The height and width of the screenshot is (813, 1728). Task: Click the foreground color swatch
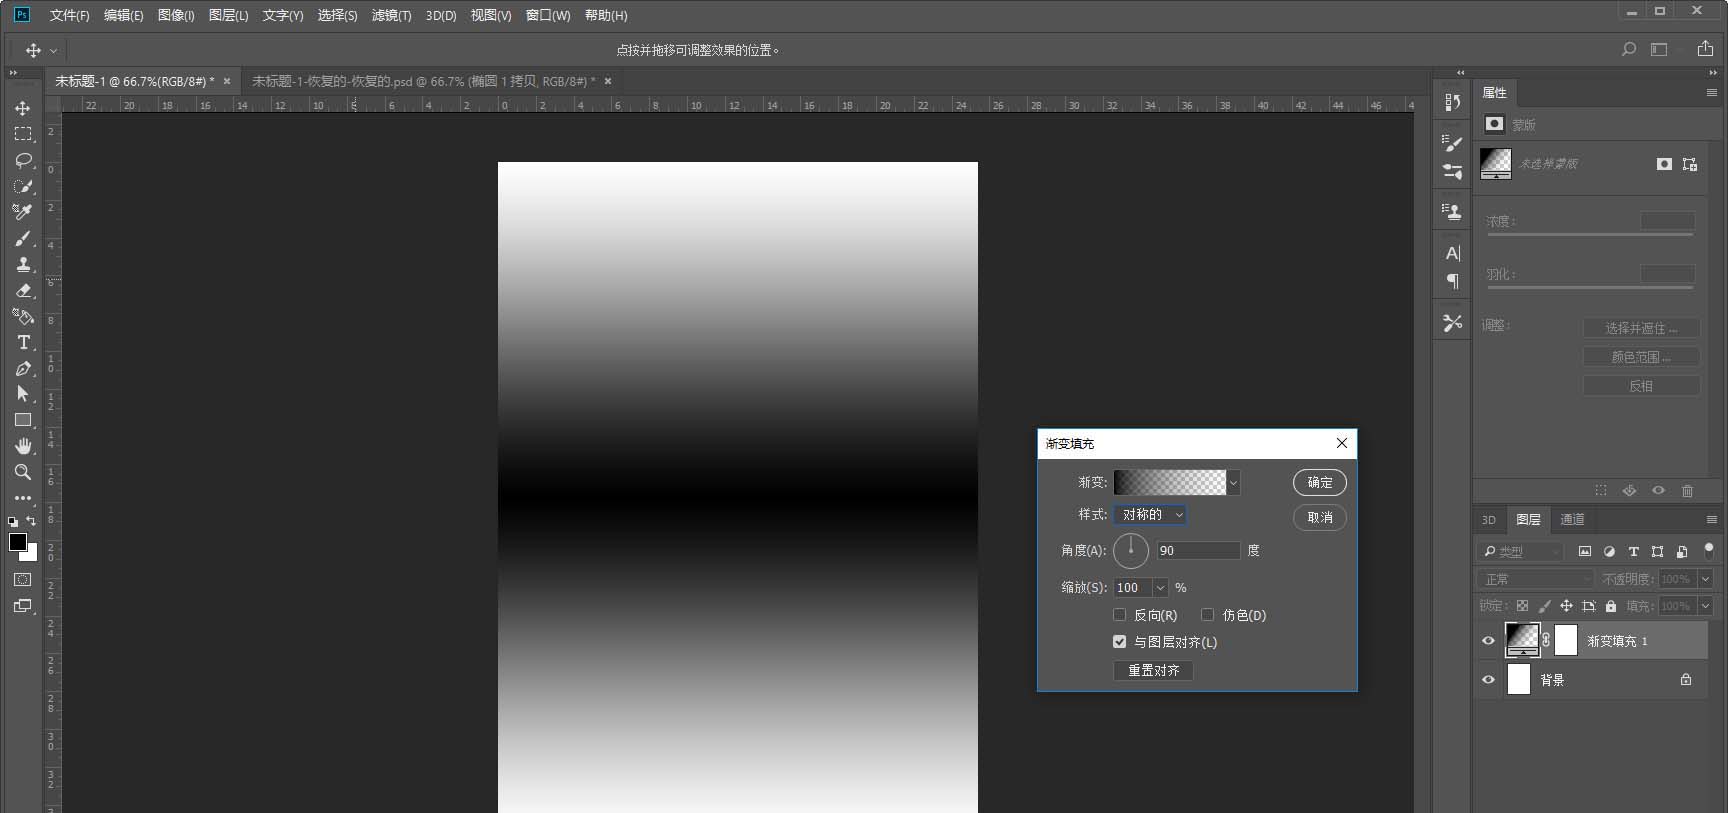point(17,542)
